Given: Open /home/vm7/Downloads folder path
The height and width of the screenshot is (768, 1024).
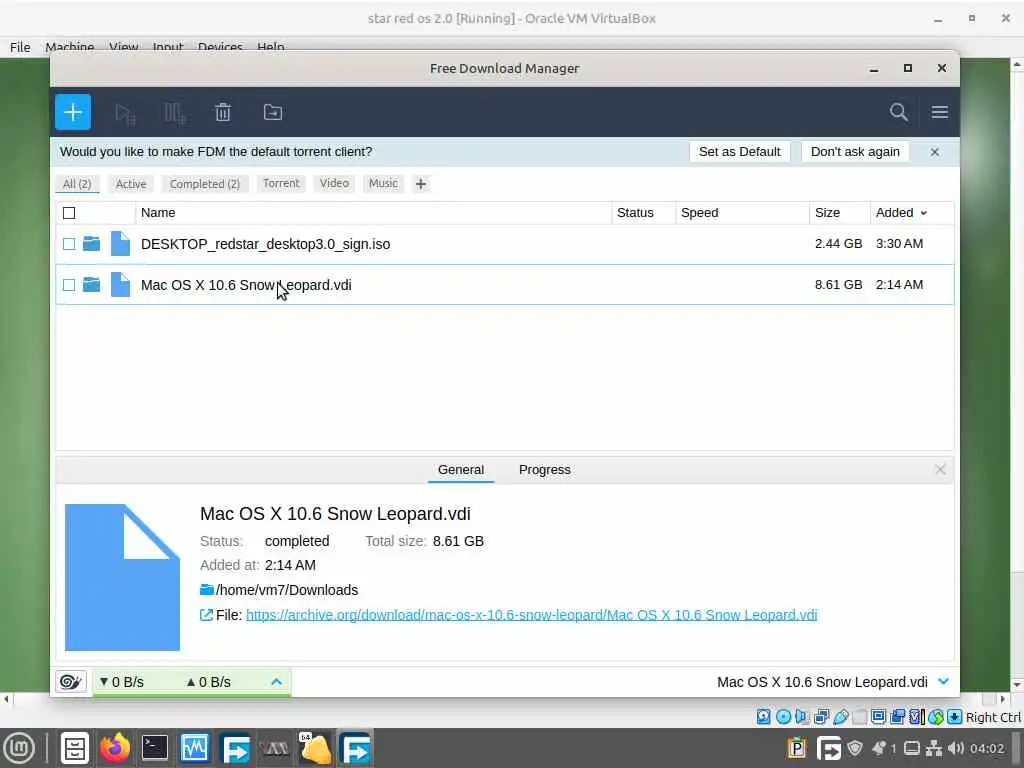Looking at the screenshot, I should pyautogui.click(x=287, y=590).
